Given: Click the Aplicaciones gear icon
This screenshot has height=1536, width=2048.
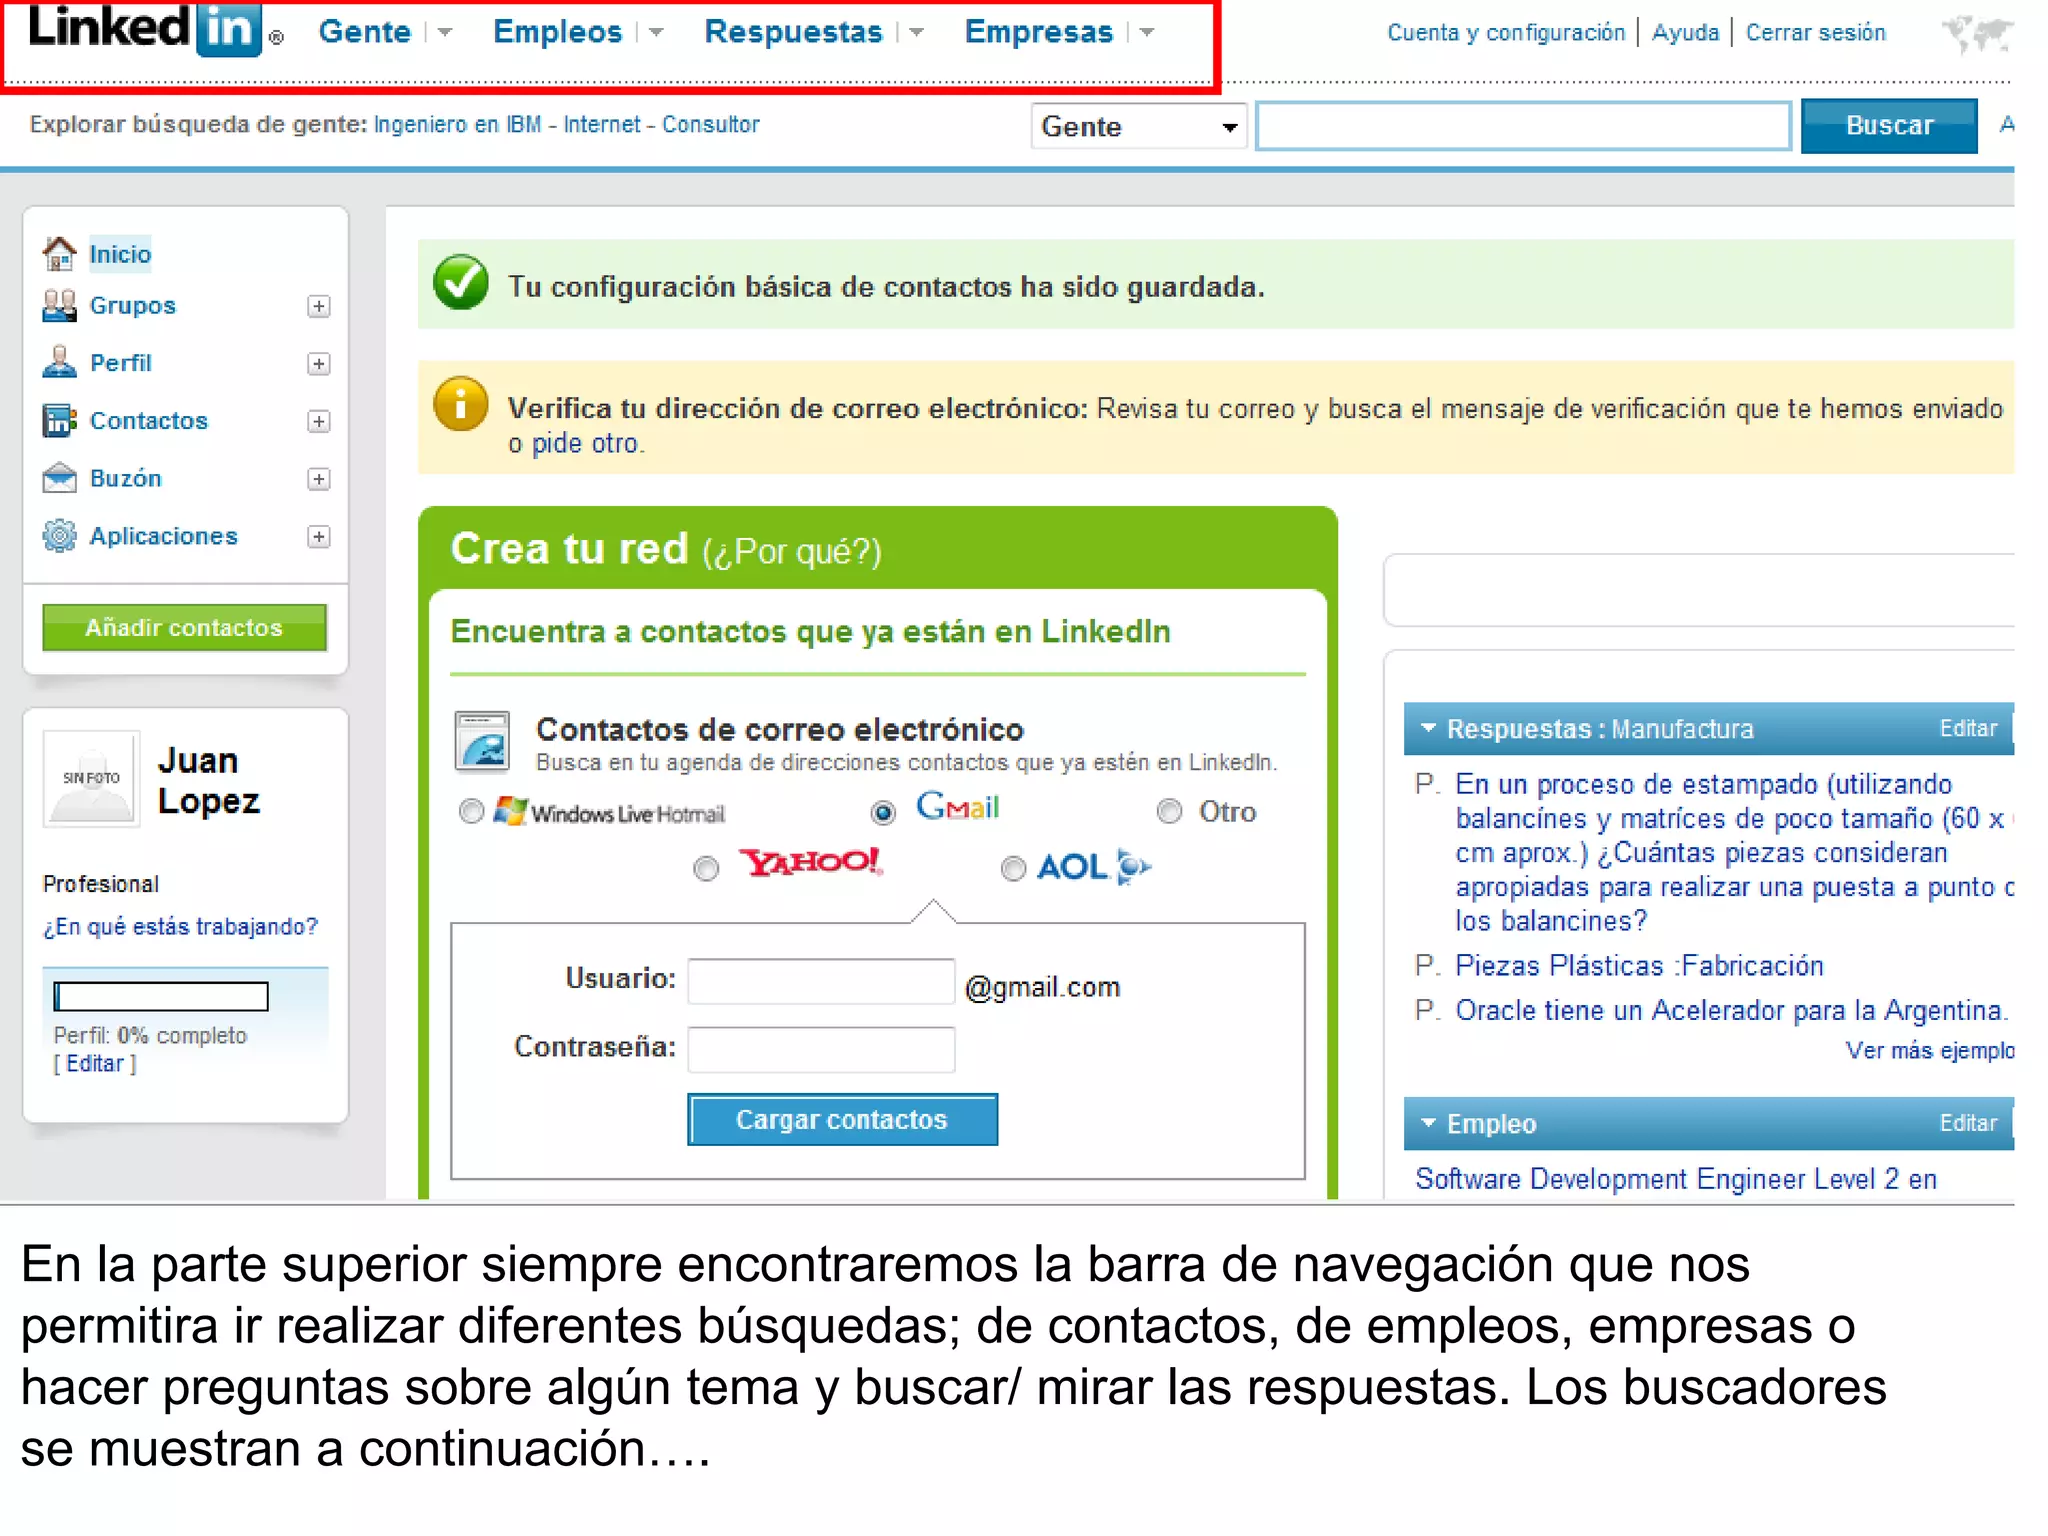Looking at the screenshot, I should [59, 536].
